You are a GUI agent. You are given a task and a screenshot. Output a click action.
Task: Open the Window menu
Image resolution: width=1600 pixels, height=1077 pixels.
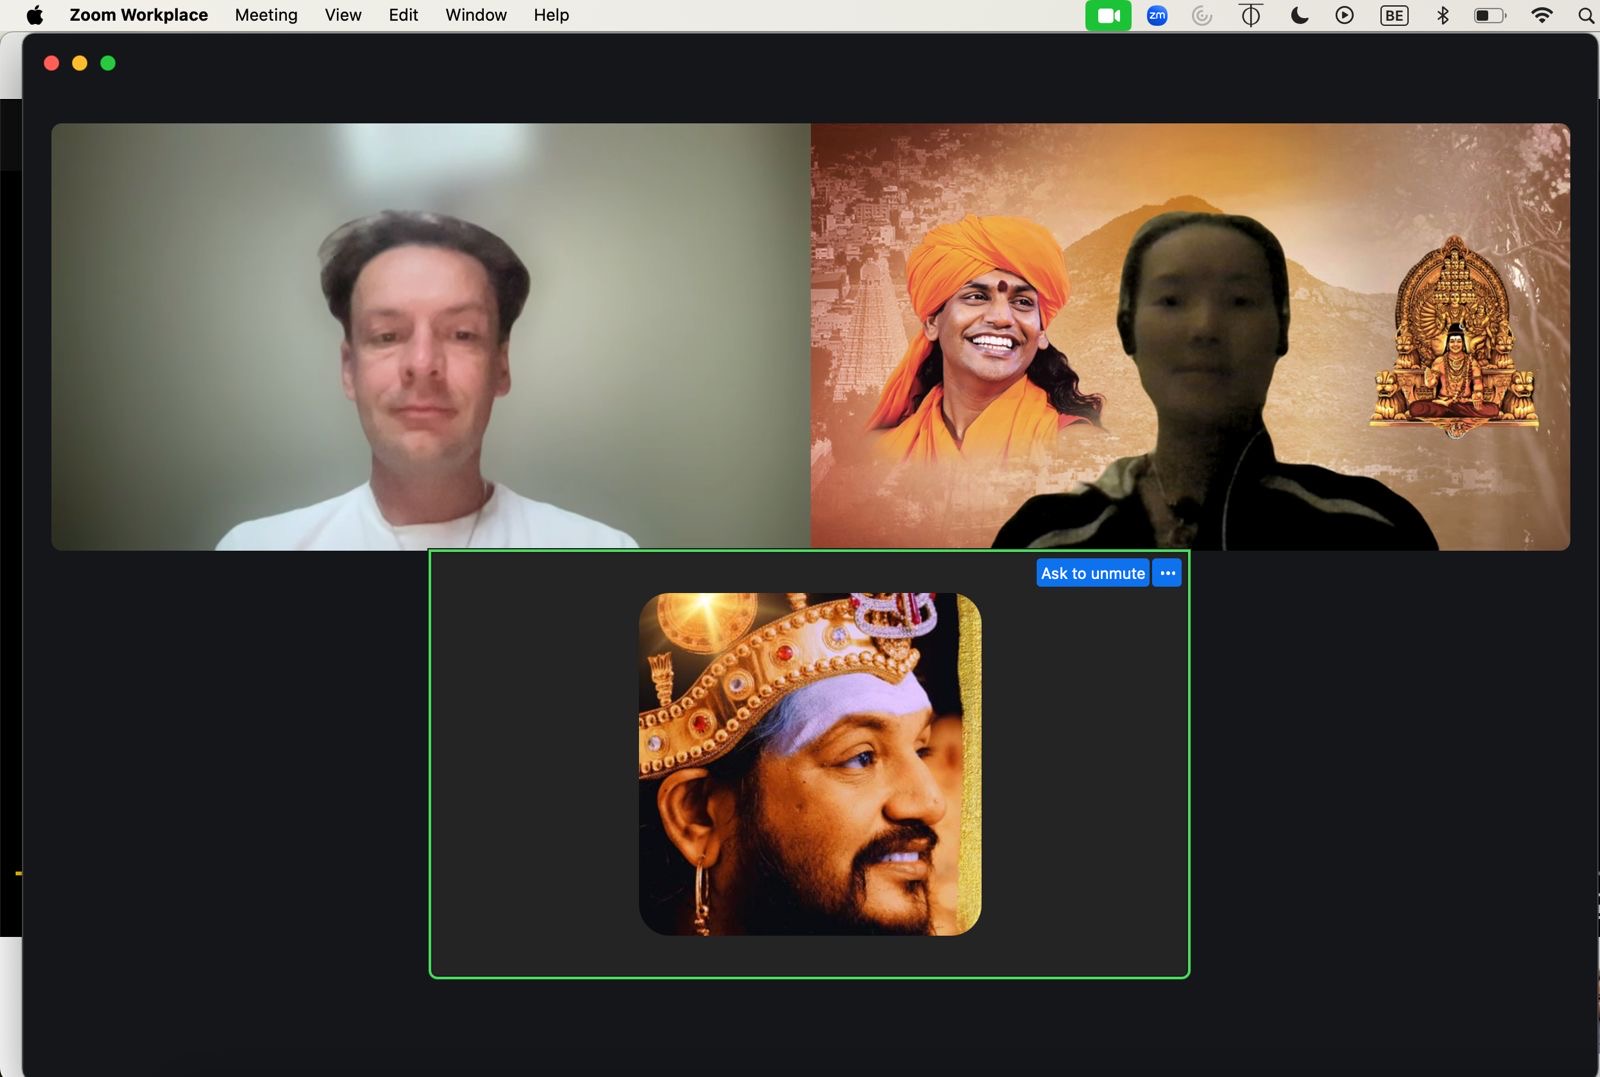point(475,15)
